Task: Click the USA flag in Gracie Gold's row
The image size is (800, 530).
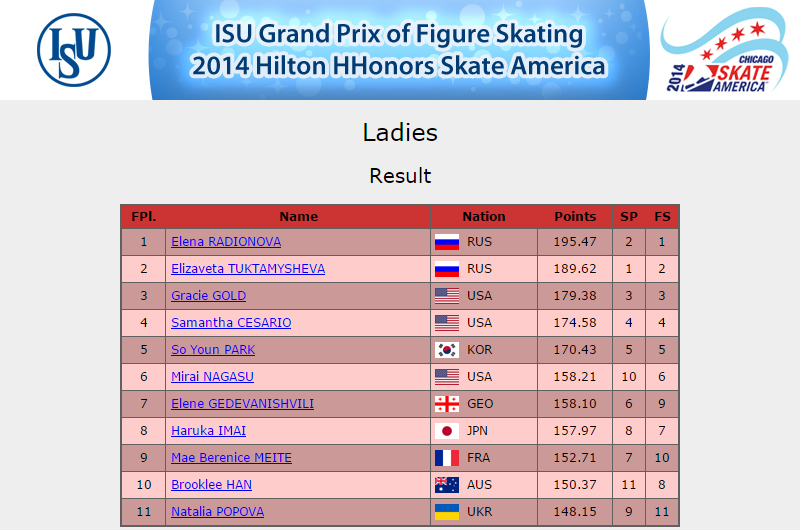Action: [446, 296]
